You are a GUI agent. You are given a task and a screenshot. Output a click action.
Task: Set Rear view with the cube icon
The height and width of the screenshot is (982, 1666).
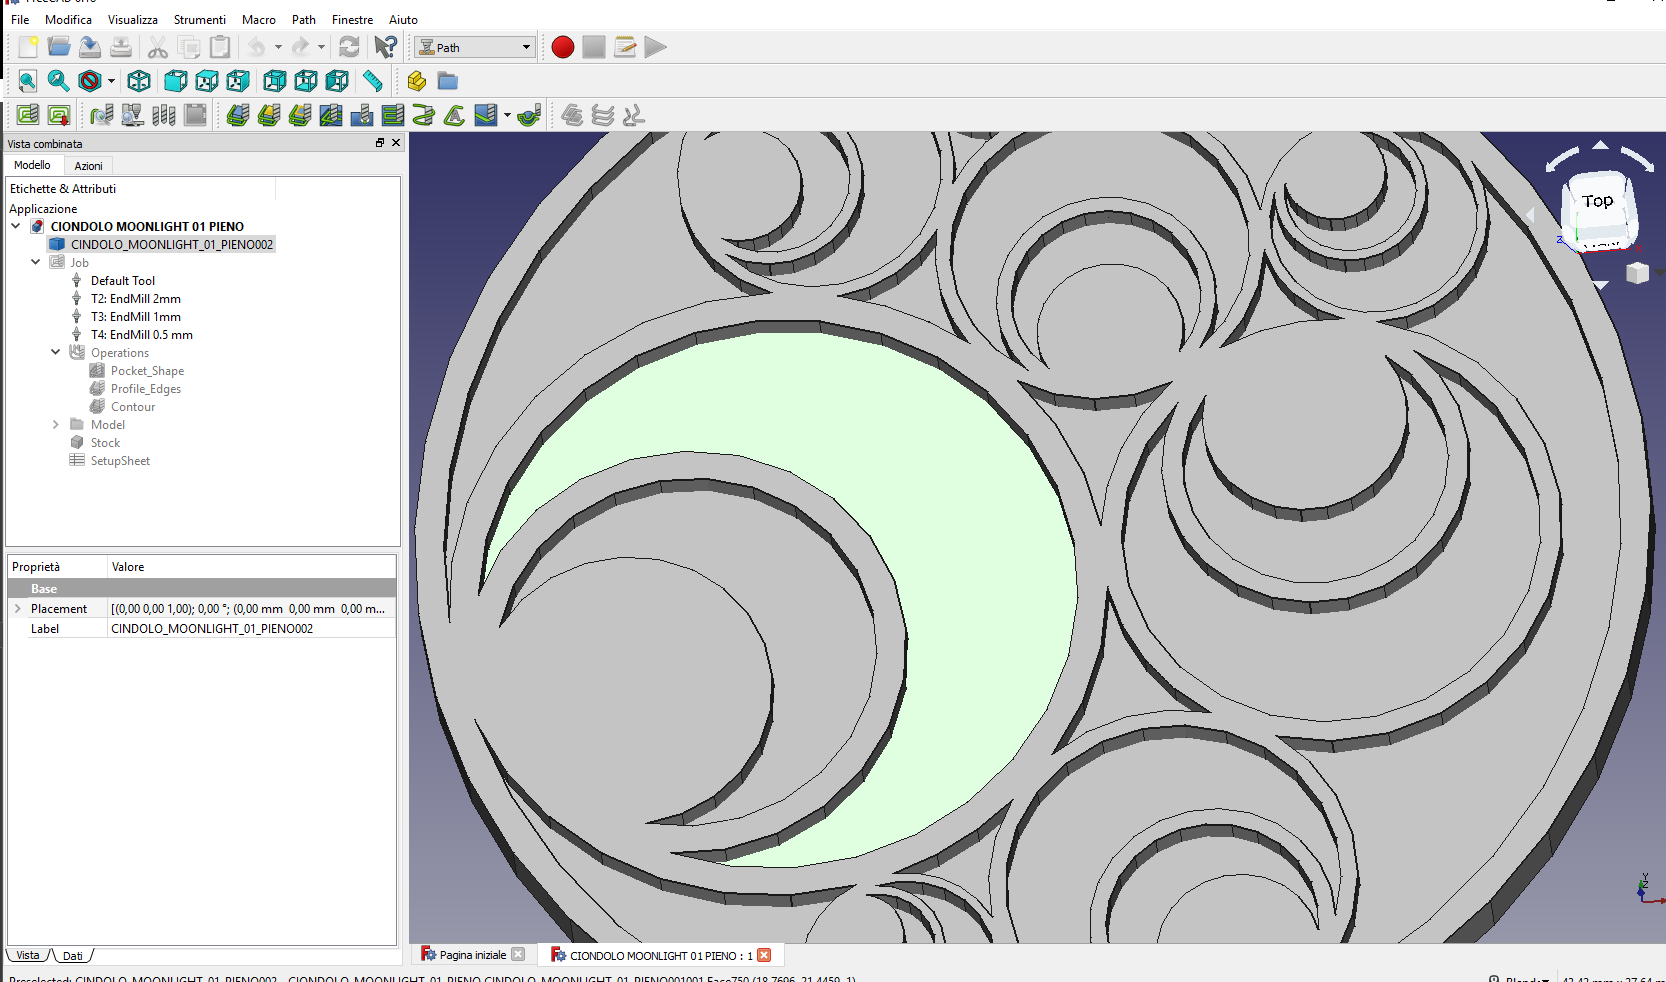(275, 81)
